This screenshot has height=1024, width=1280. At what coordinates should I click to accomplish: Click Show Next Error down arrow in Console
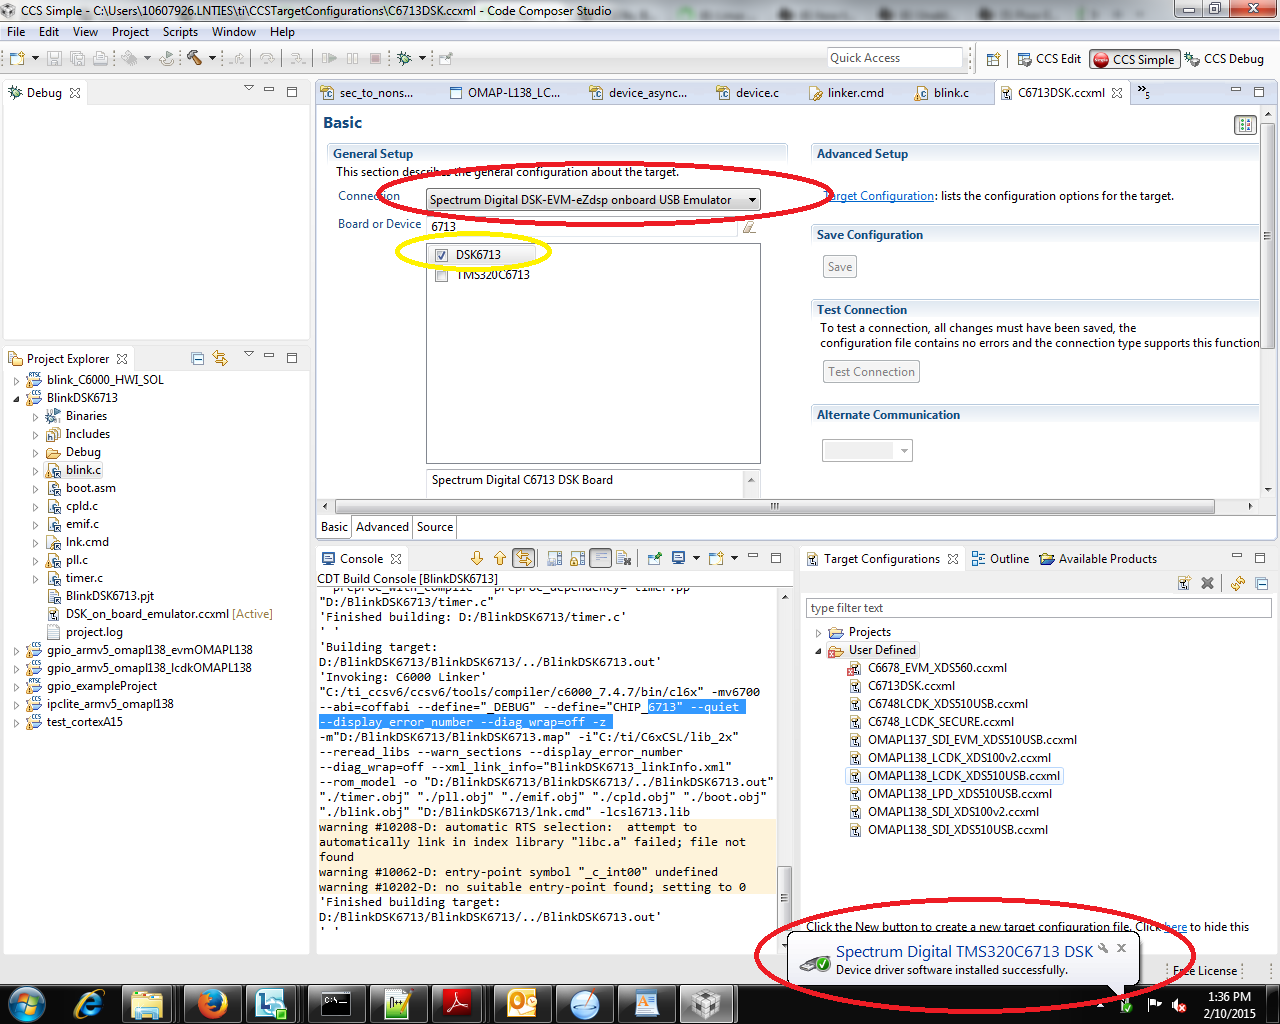[476, 558]
